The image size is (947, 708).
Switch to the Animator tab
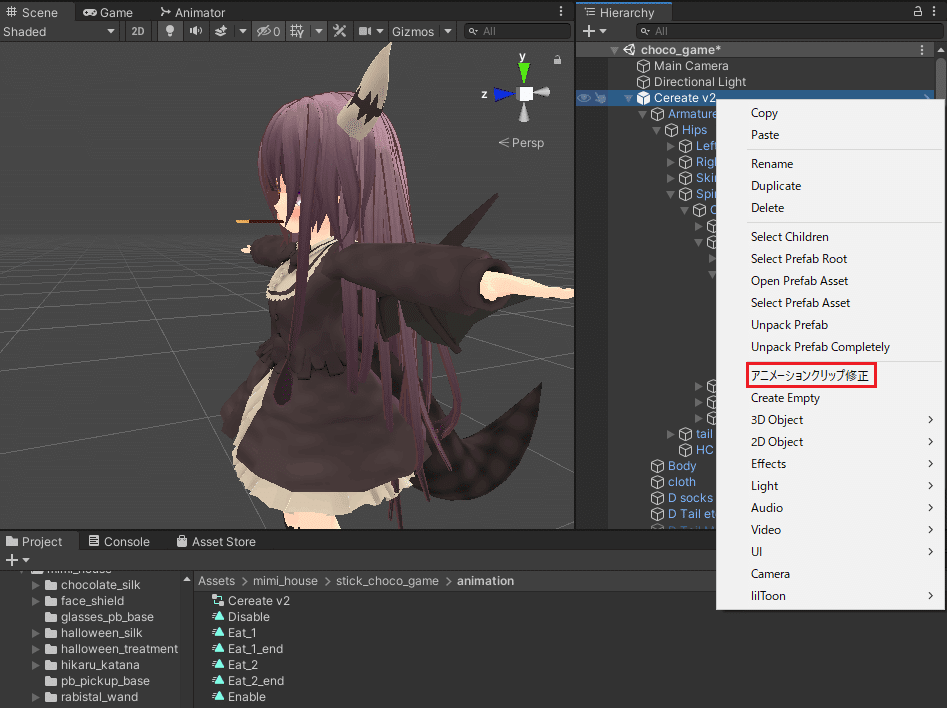tap(193, 12)
